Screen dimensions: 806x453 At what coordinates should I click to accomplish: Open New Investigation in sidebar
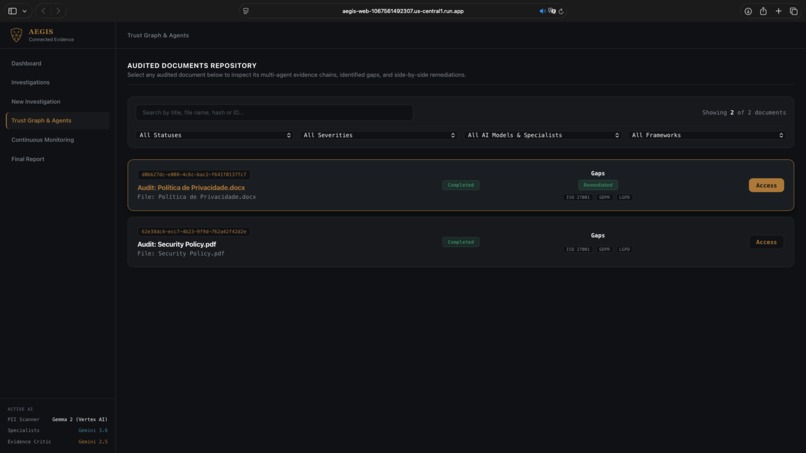pos(35,101)
